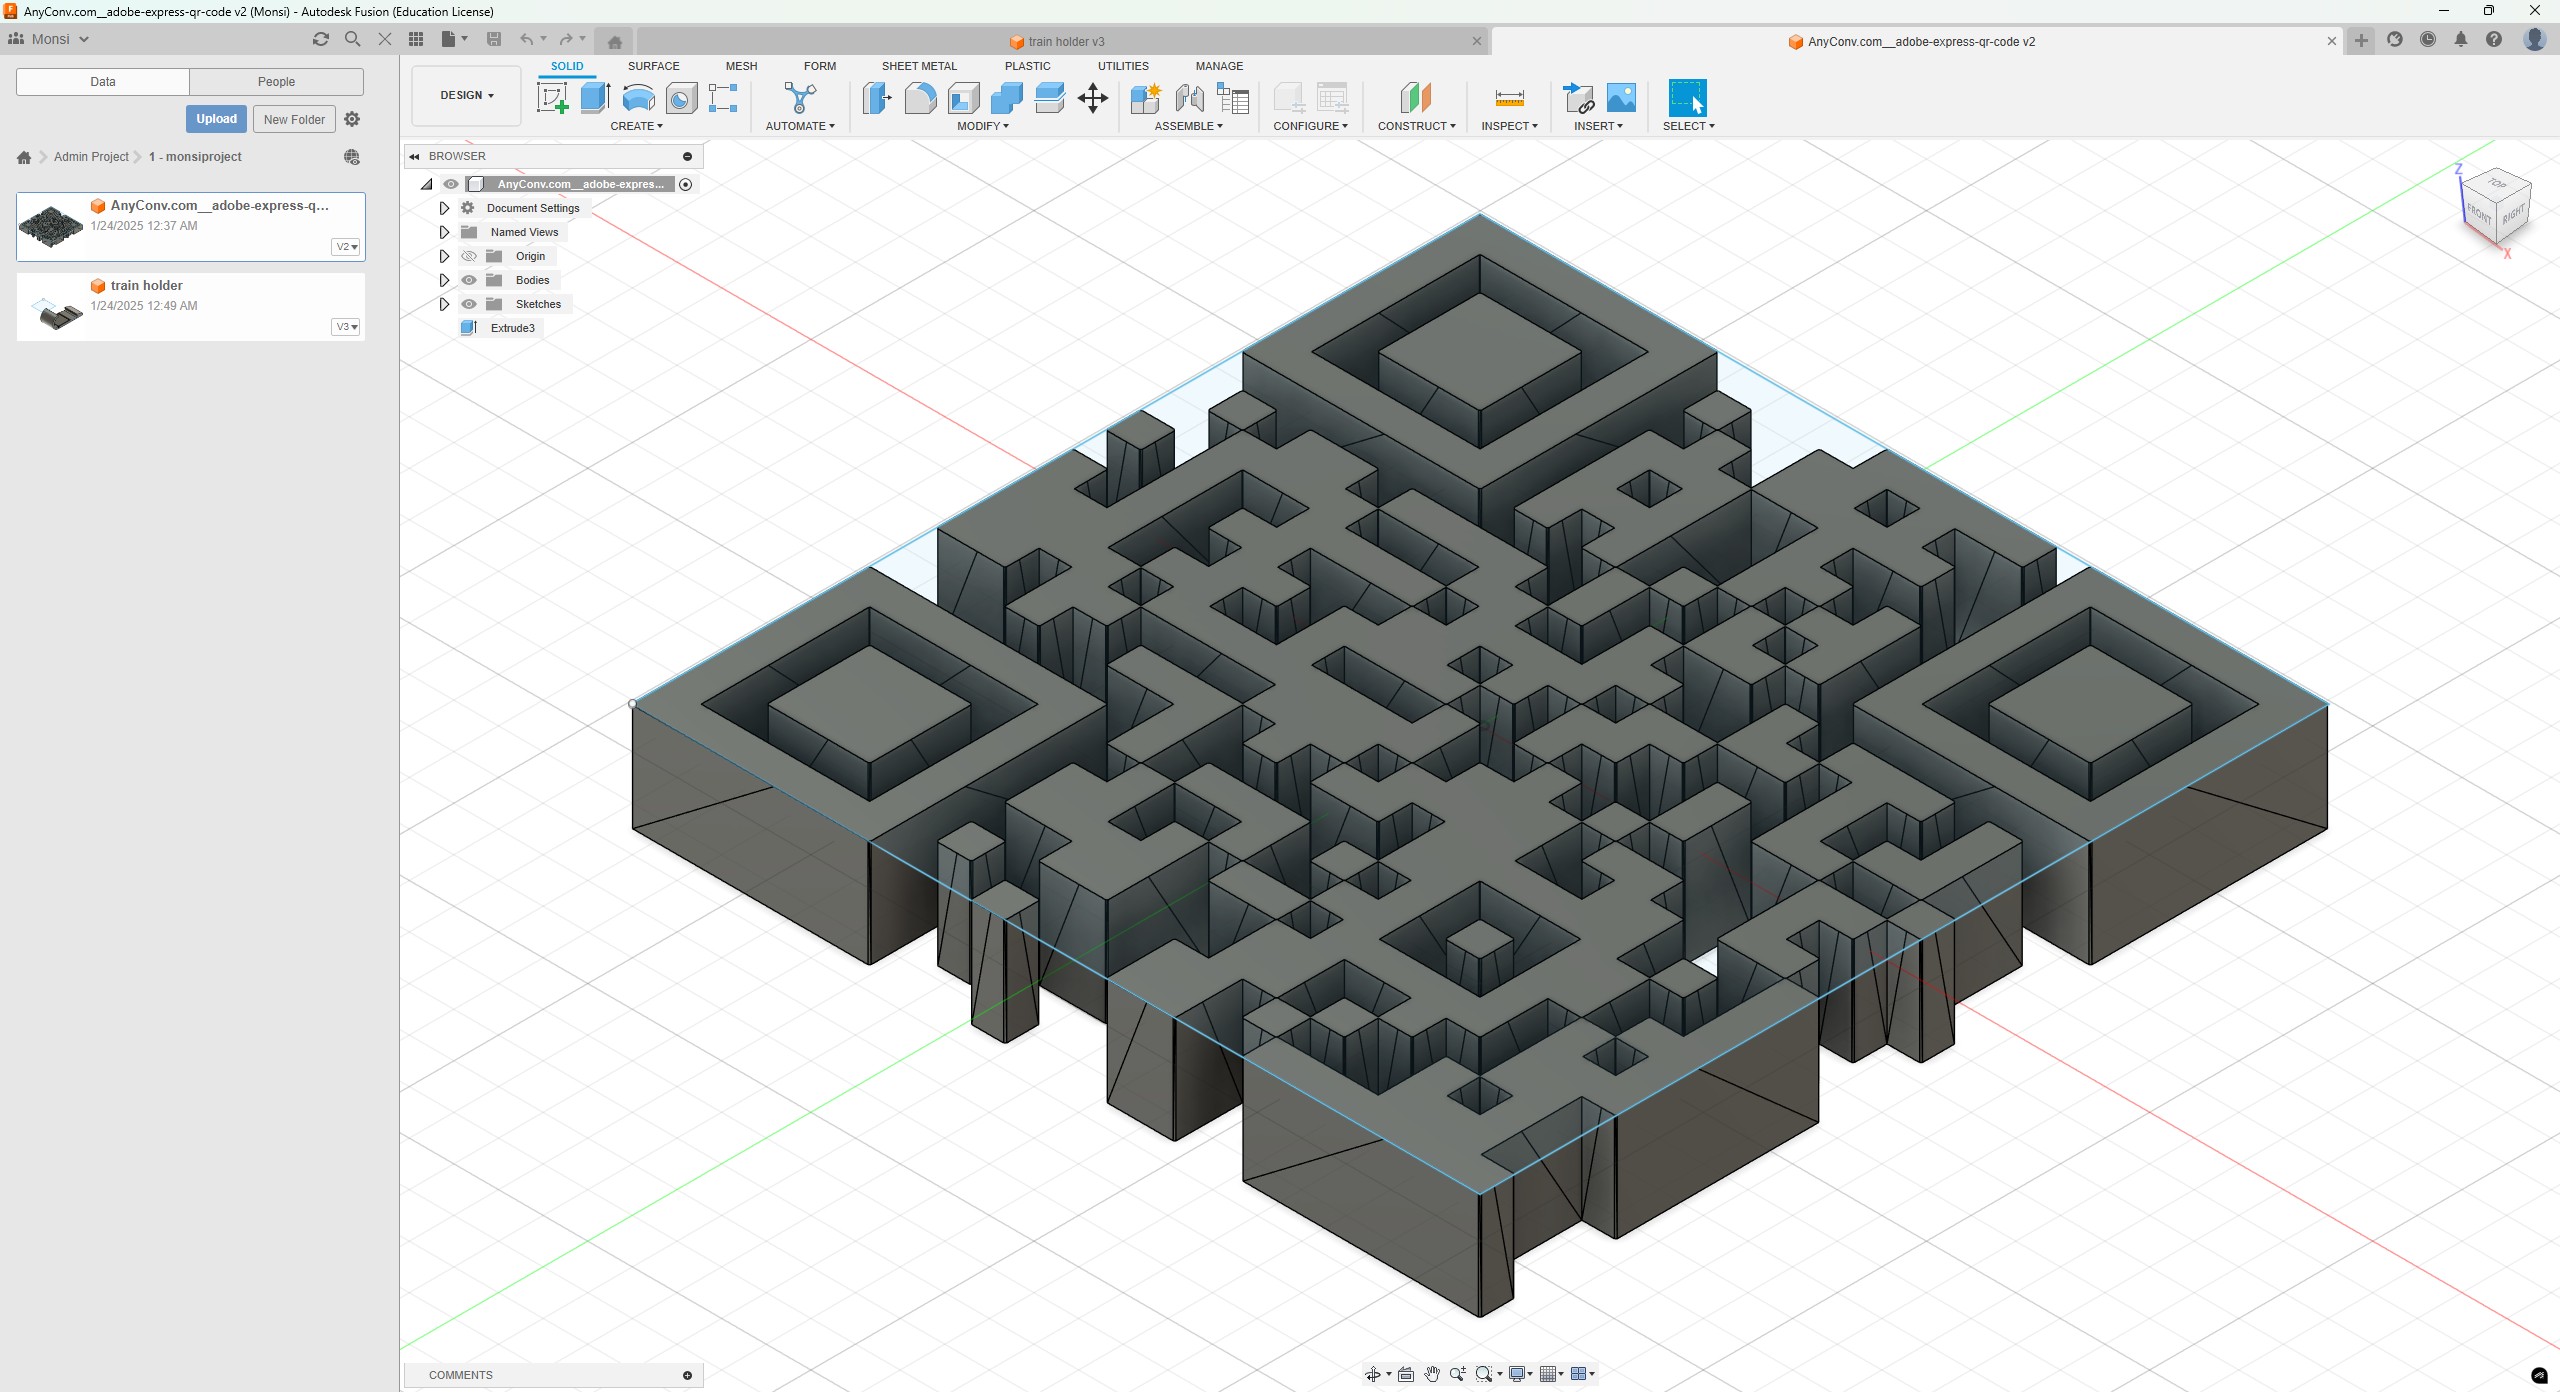The image size is (2560, 1392).
Task: Save the current design
Action: (493, 39)
